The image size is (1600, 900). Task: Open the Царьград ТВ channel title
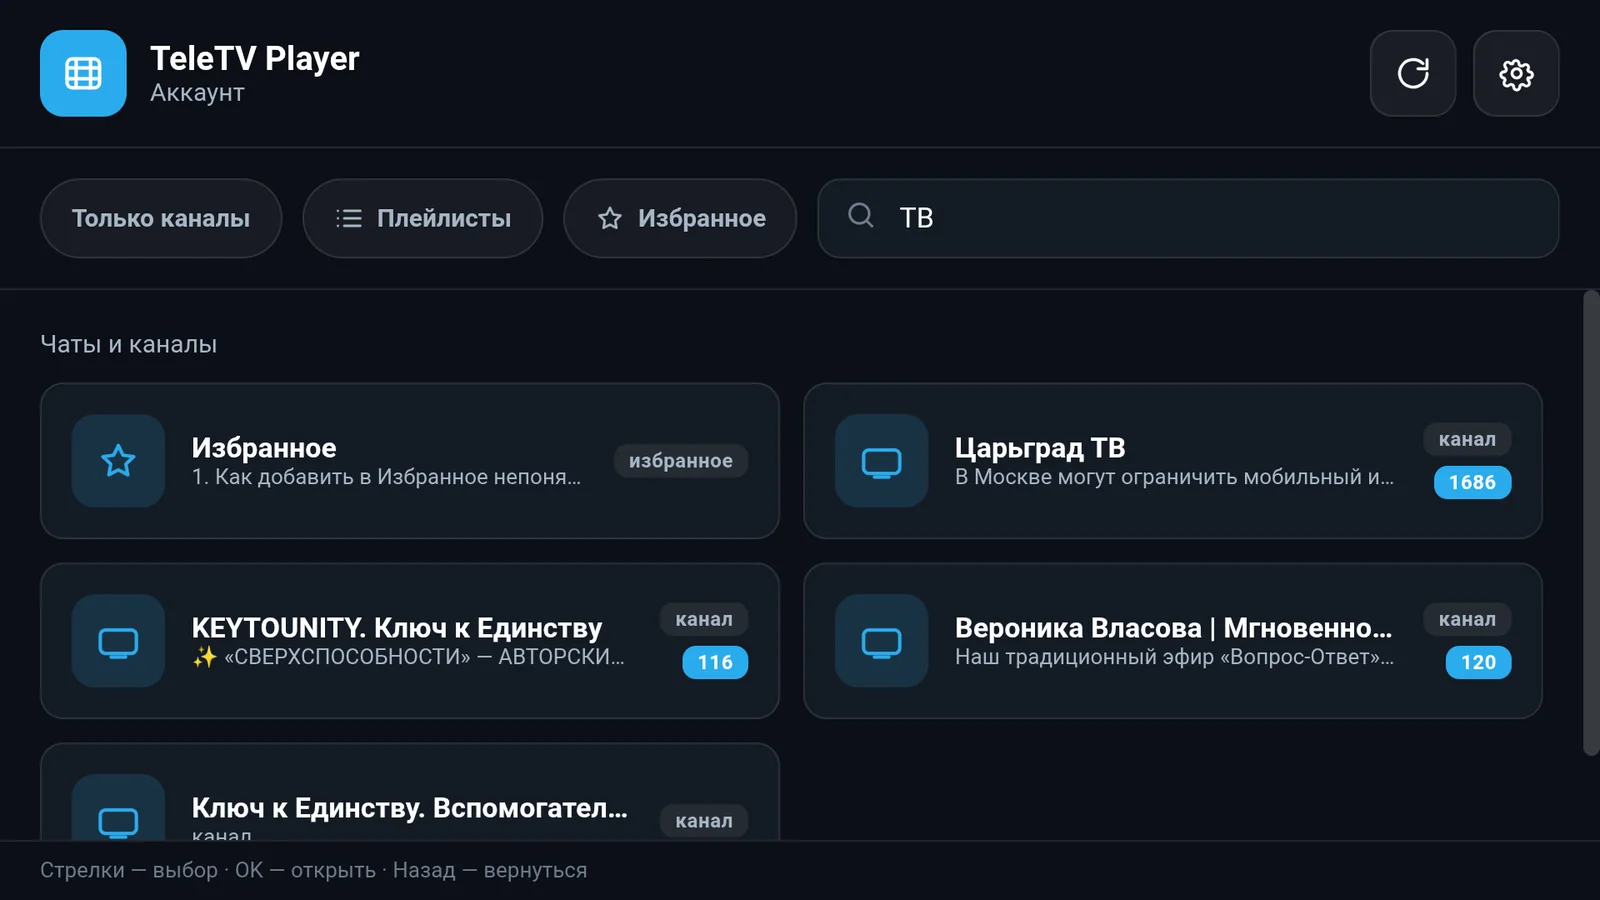[x=1040, y=448]
